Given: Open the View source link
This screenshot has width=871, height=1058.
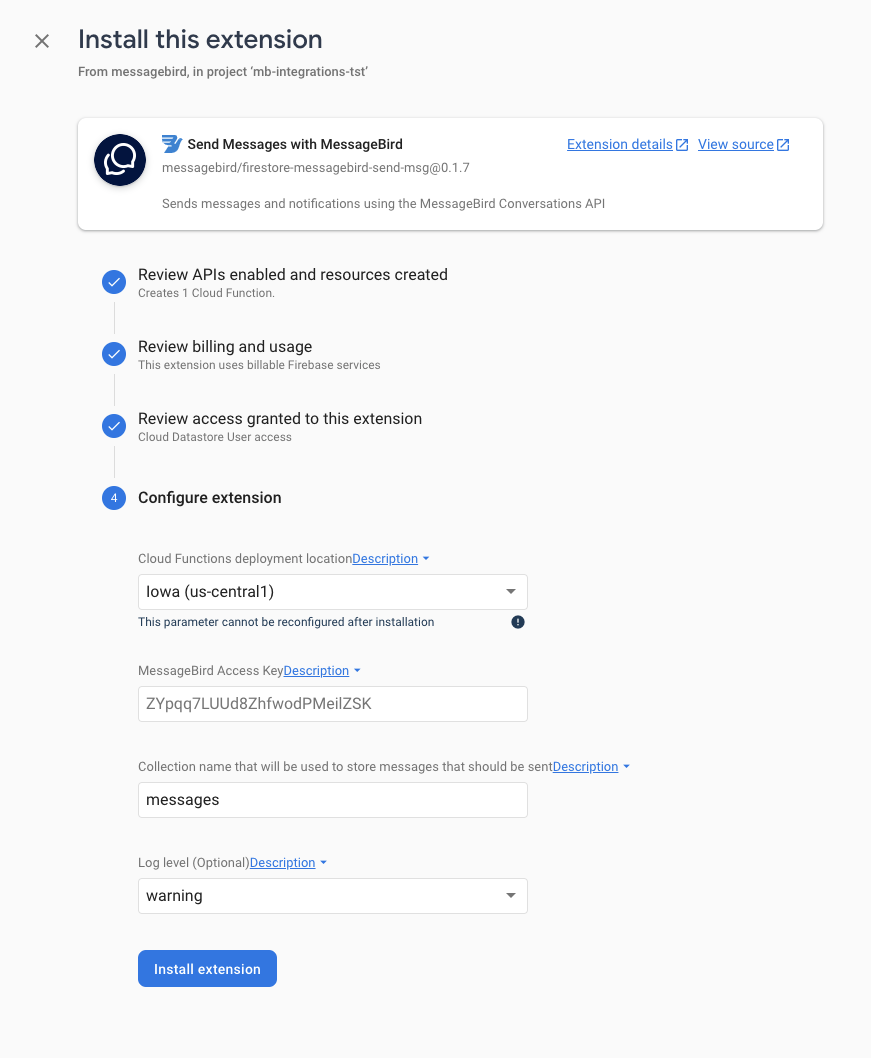Looking at the screenshot, I should (x=735, y=144).
